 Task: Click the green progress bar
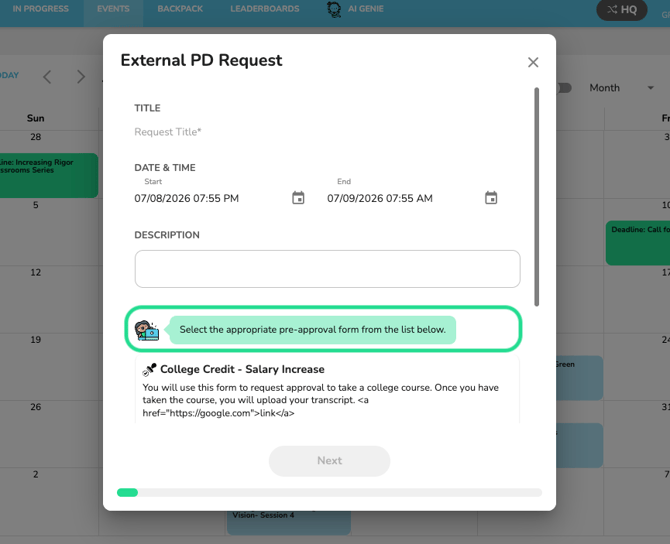pyautogui.click(x=127, y=493)
